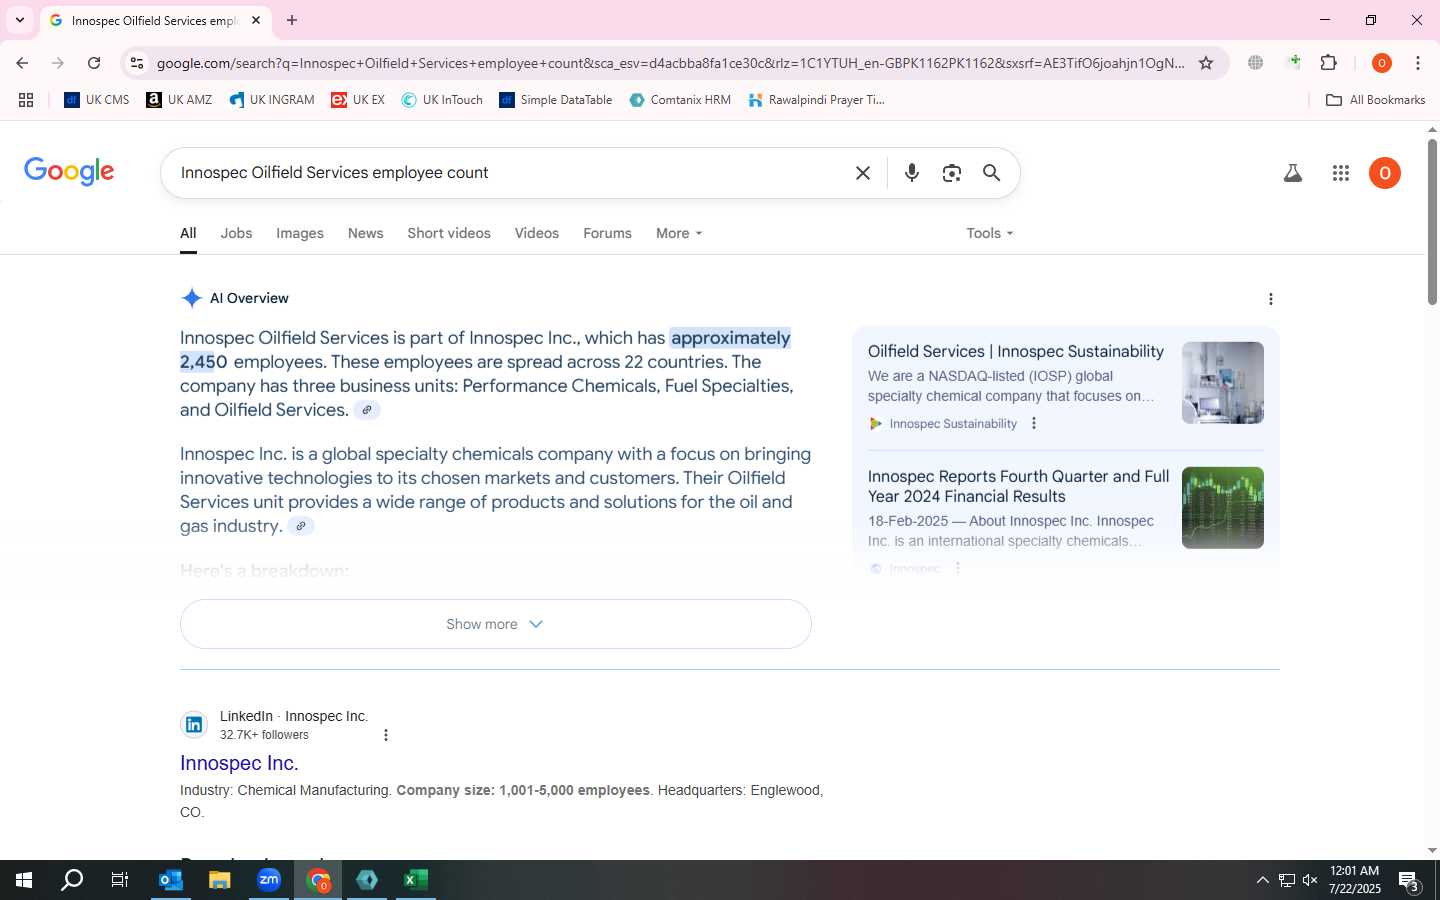Open the UK CMS bookmark
The height and width of the screenshot is (900, 1440).
coord(96,100)
